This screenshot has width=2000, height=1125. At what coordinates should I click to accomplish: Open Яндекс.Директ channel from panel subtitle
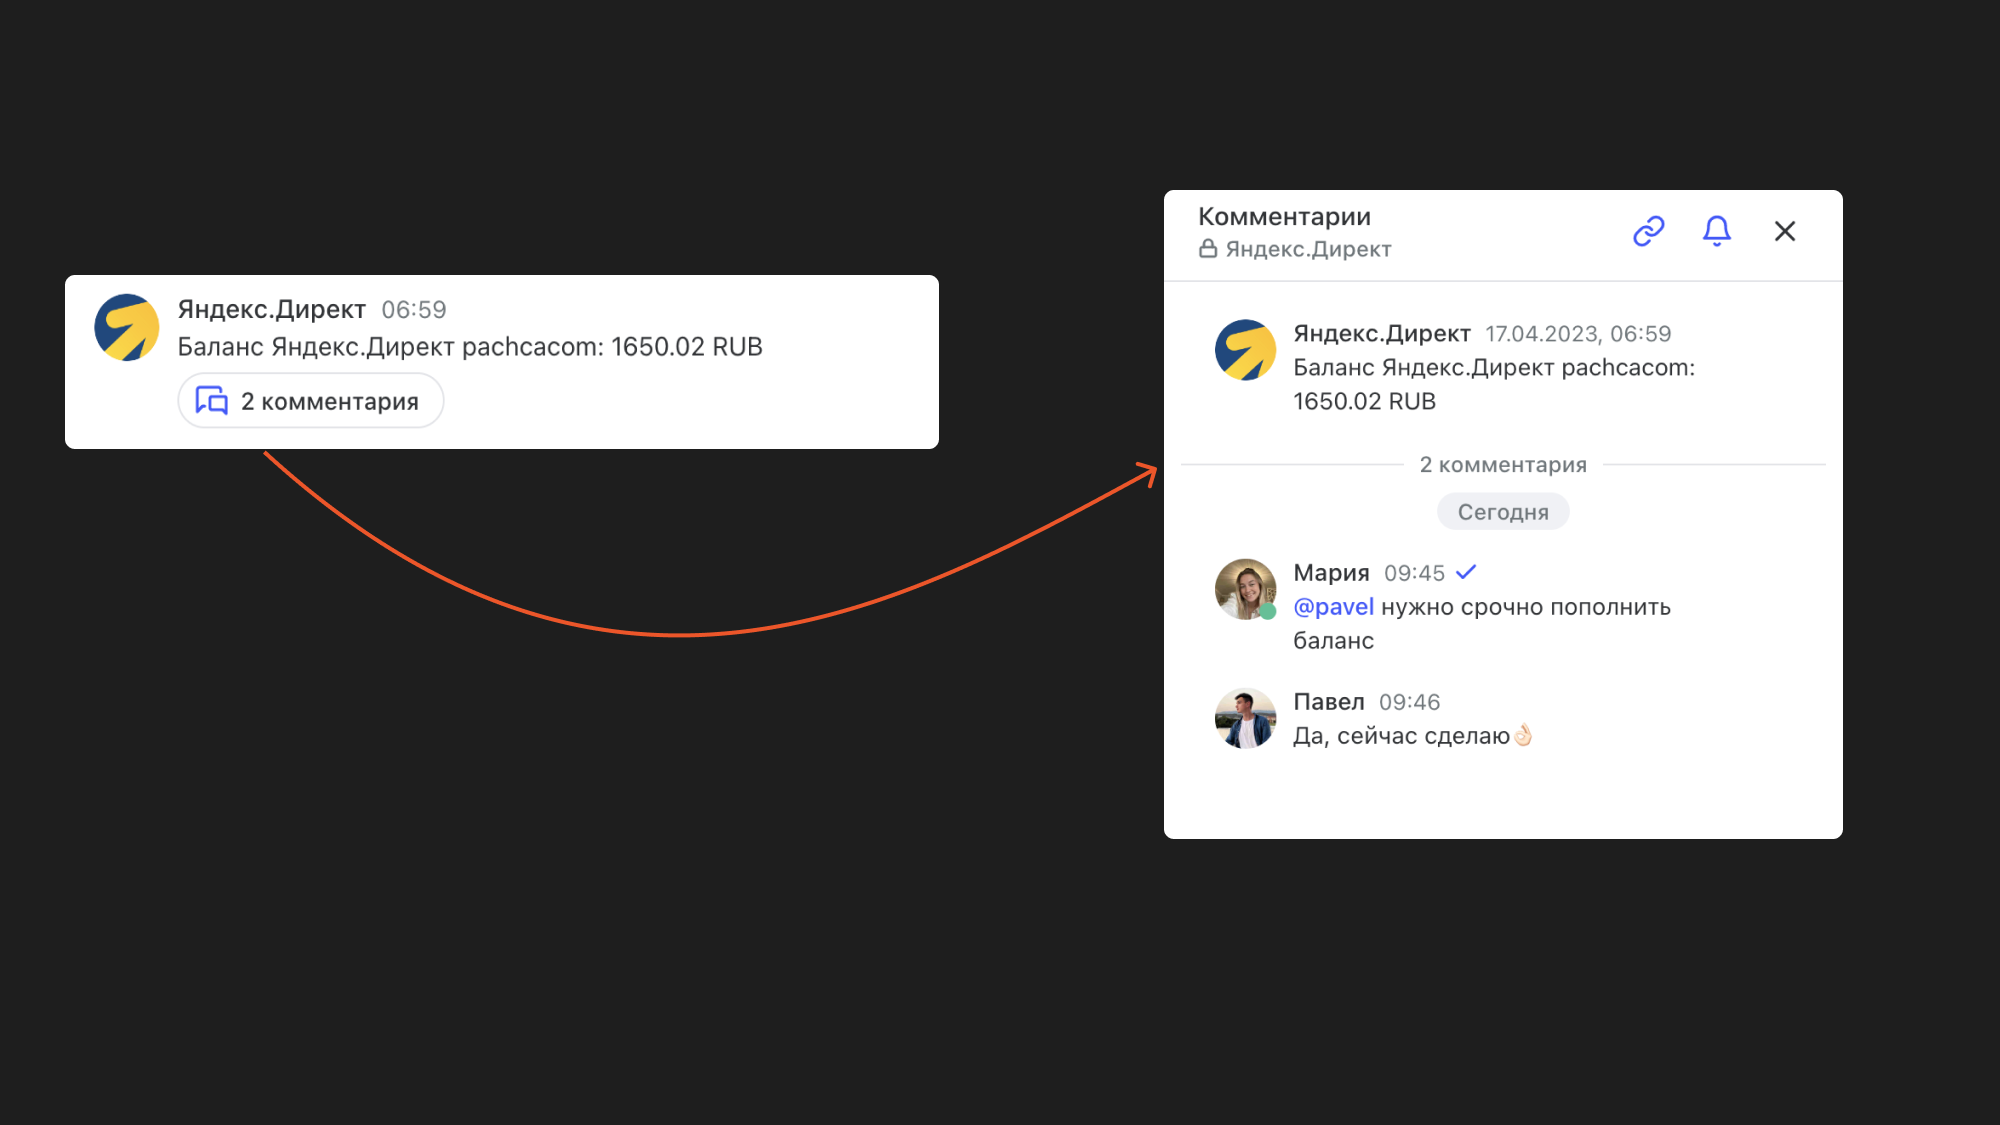tap(1308, 249)
